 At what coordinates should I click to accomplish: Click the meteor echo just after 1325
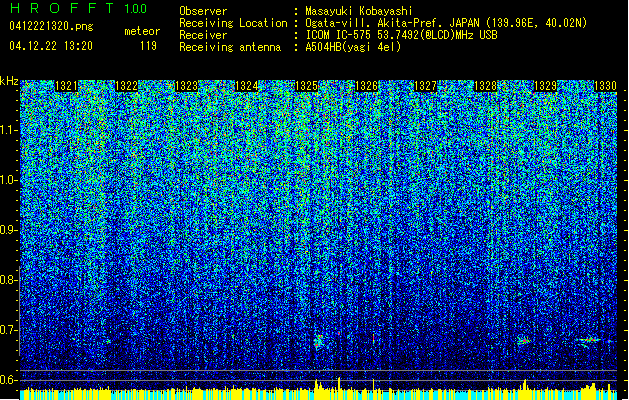coord(319,342)
